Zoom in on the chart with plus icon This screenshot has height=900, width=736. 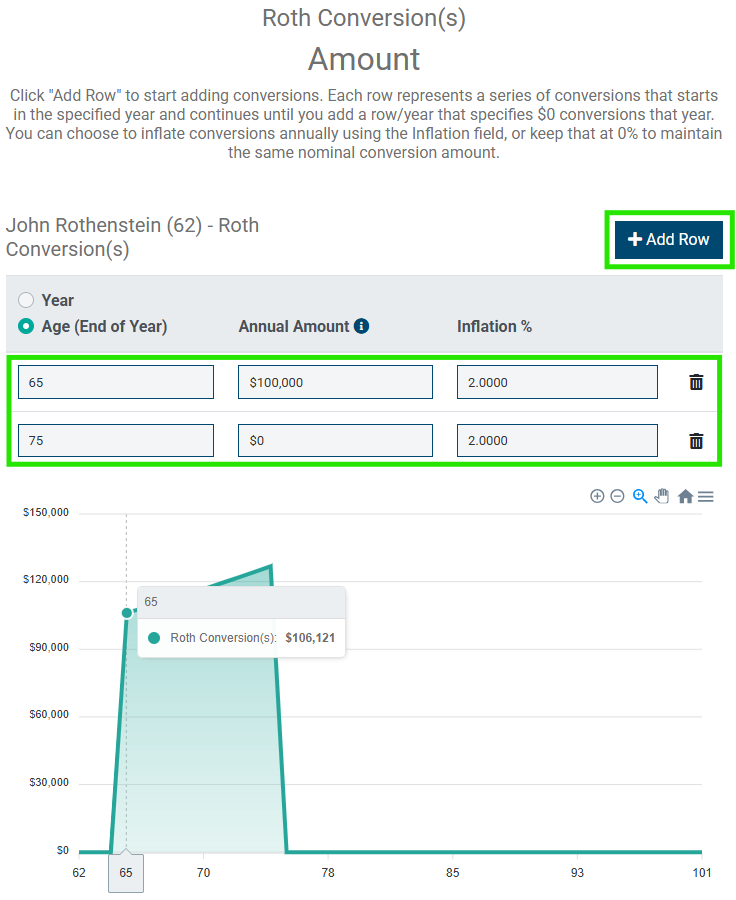(597, 496)
